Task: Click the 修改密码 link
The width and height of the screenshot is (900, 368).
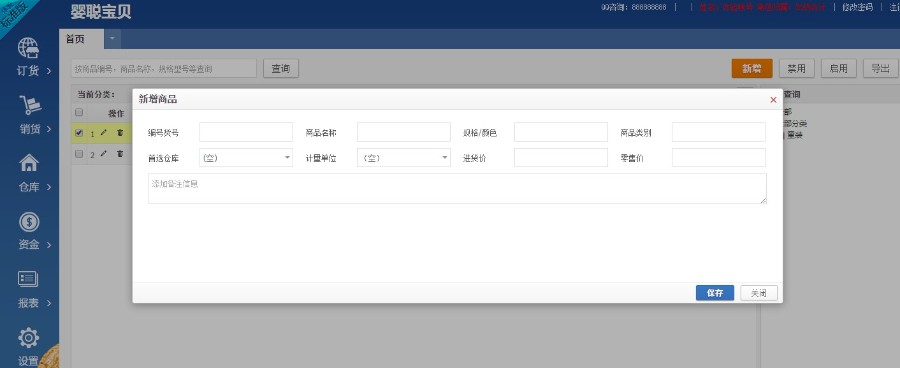Action: click(858, 7)
